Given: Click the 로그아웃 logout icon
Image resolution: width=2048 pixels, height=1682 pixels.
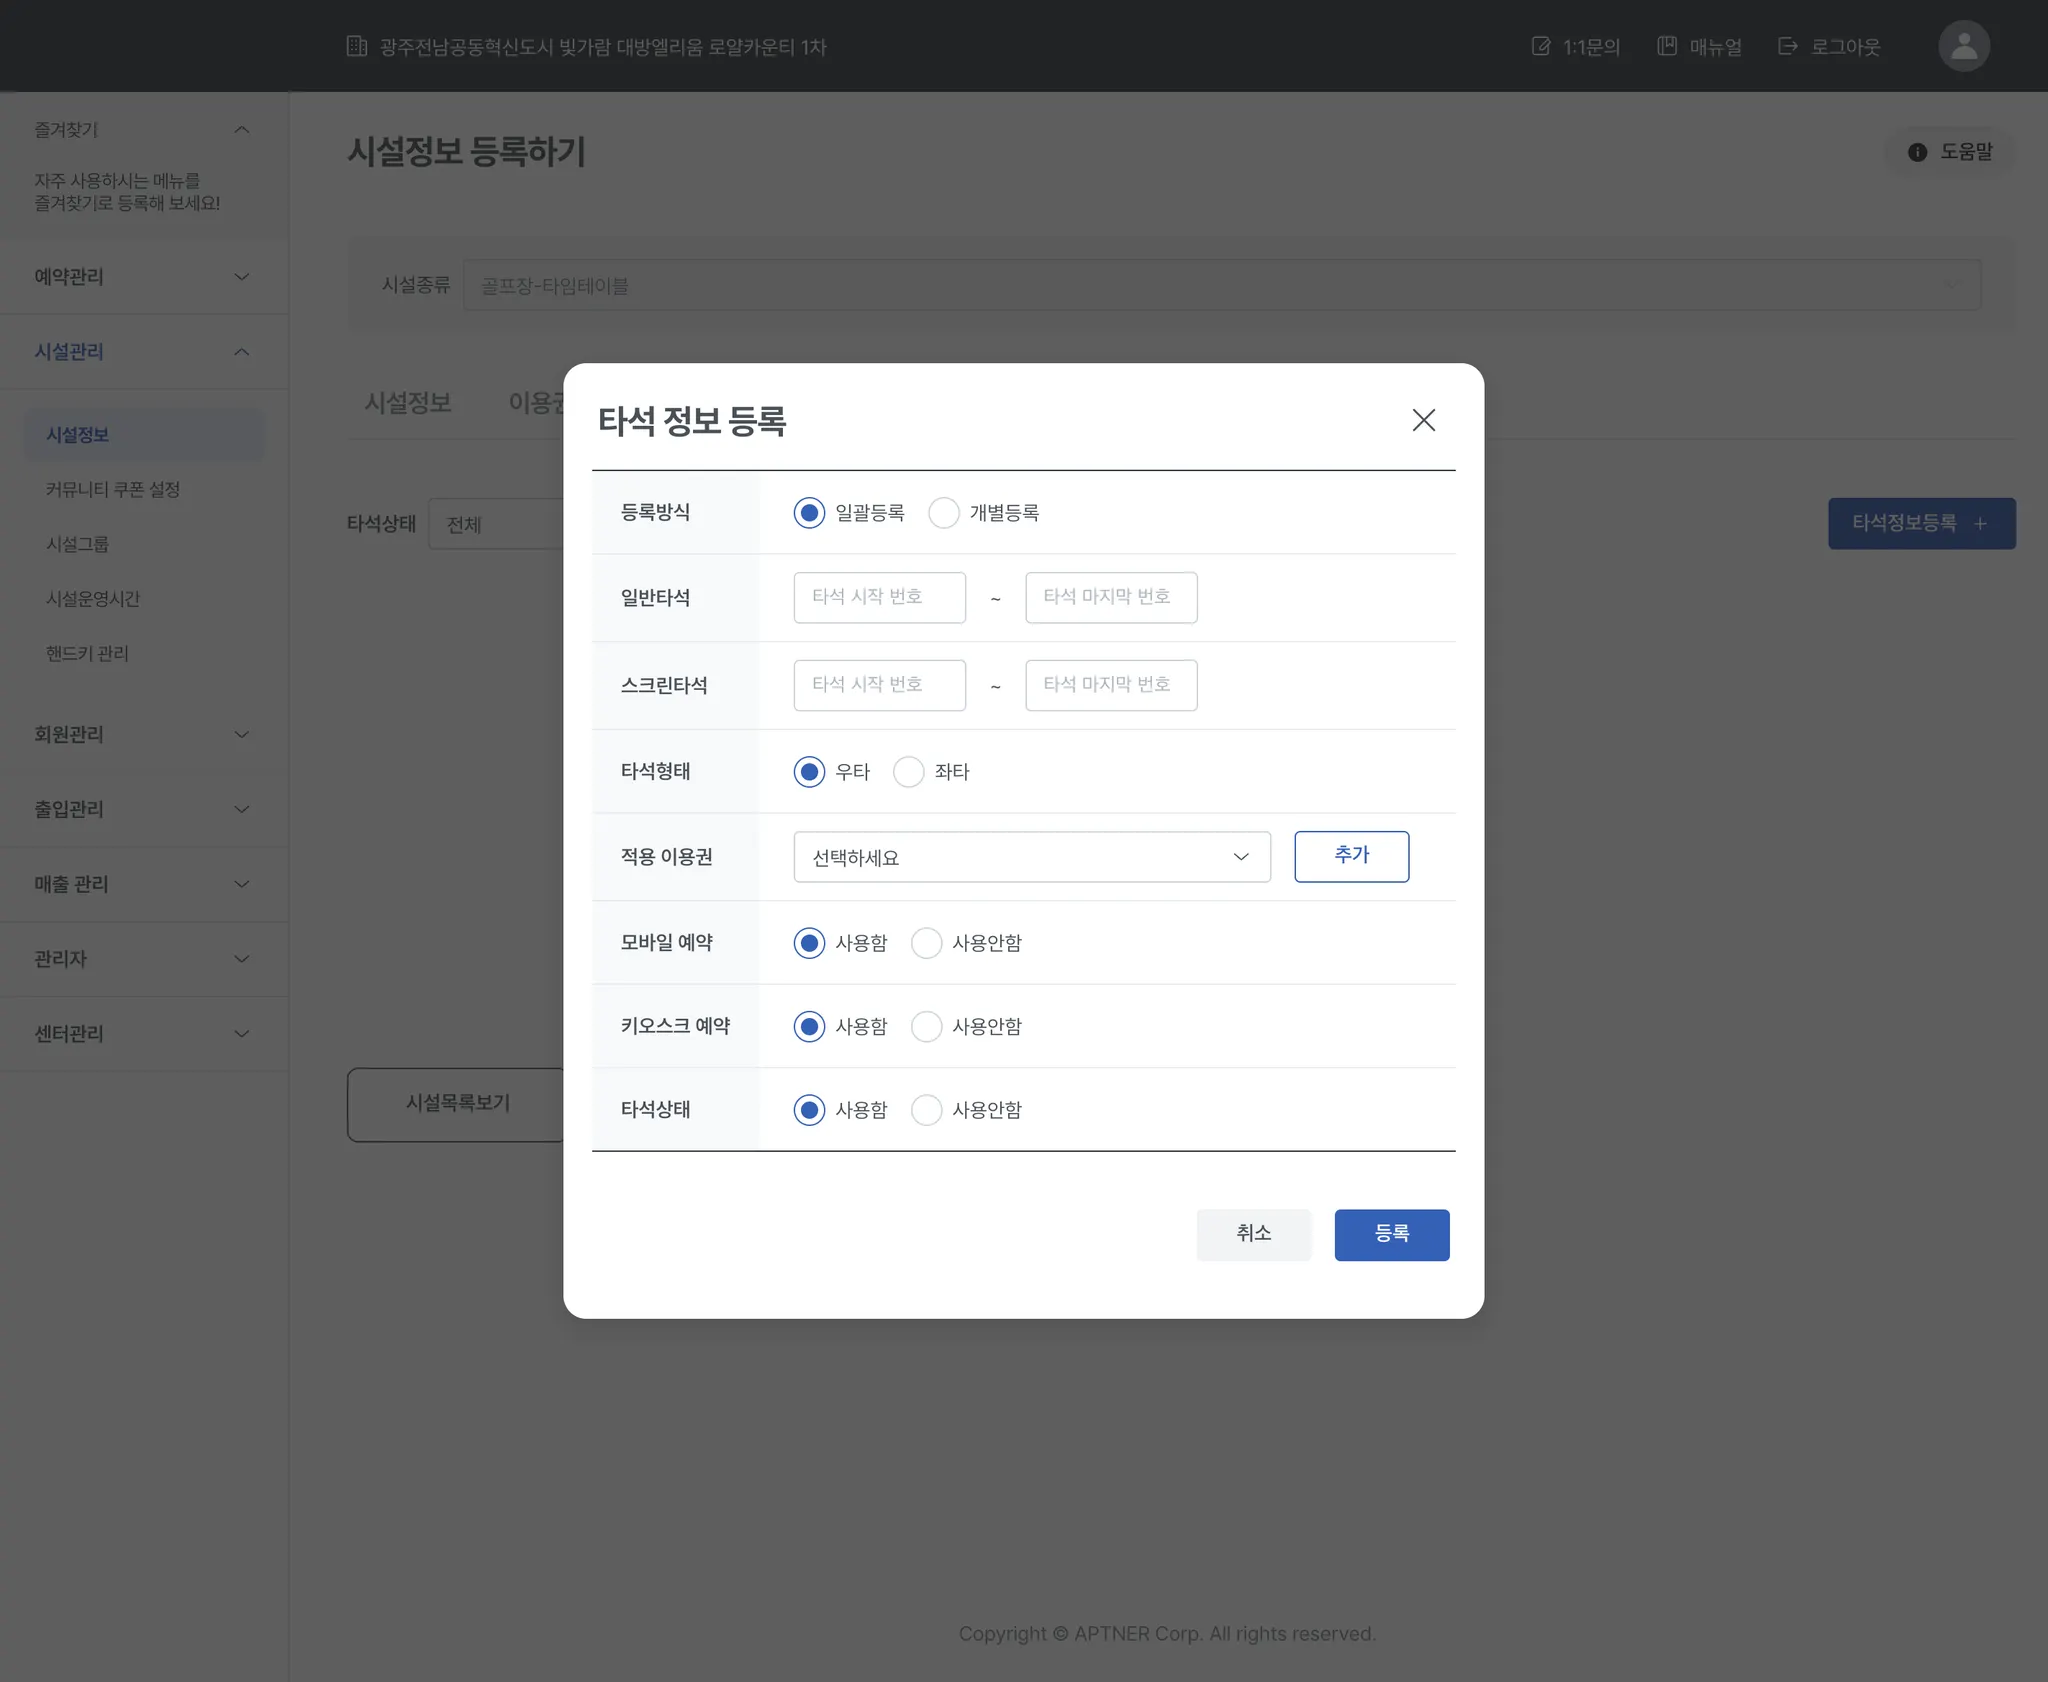Looking at the screenshot, I should (x=1788, y=46).
